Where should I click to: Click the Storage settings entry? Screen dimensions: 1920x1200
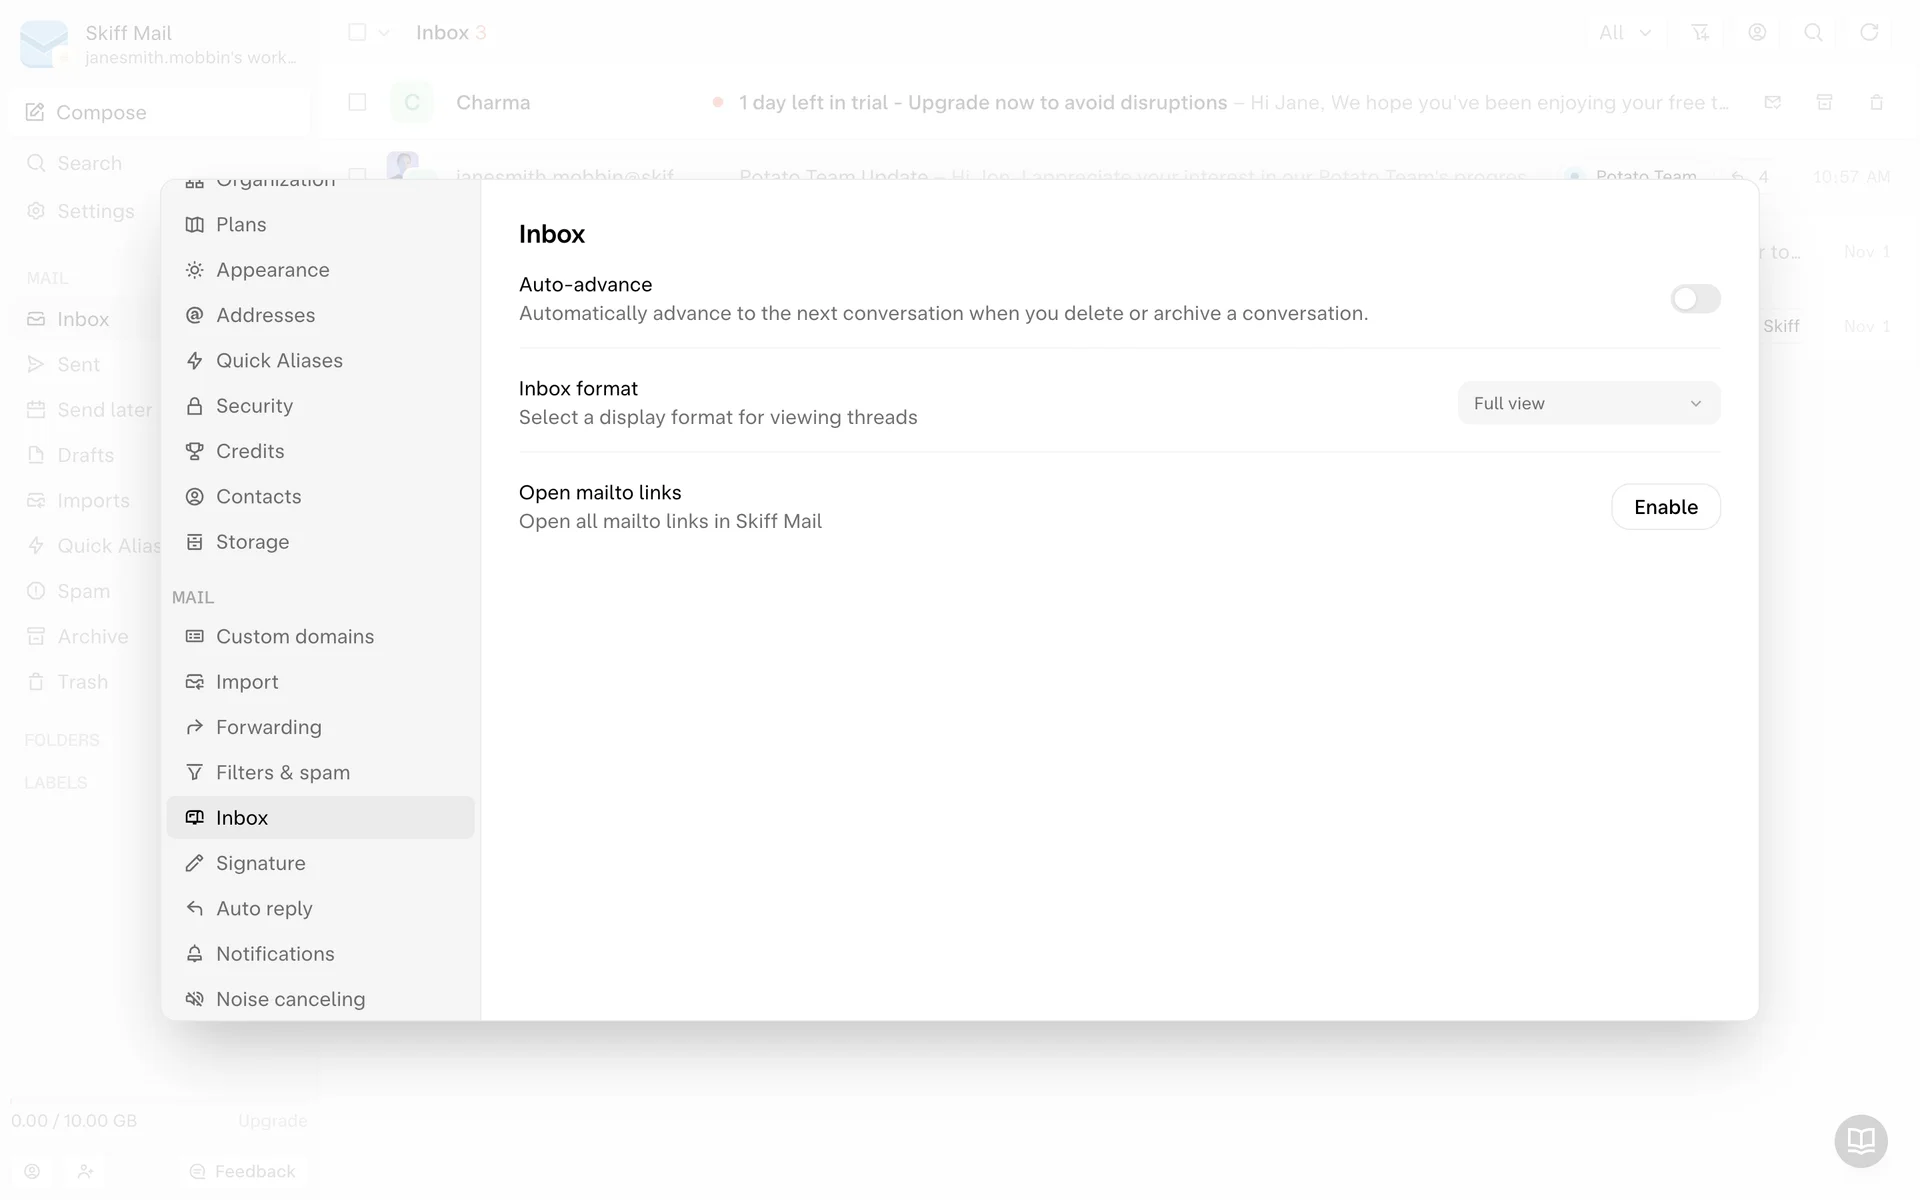click(252, 542)
